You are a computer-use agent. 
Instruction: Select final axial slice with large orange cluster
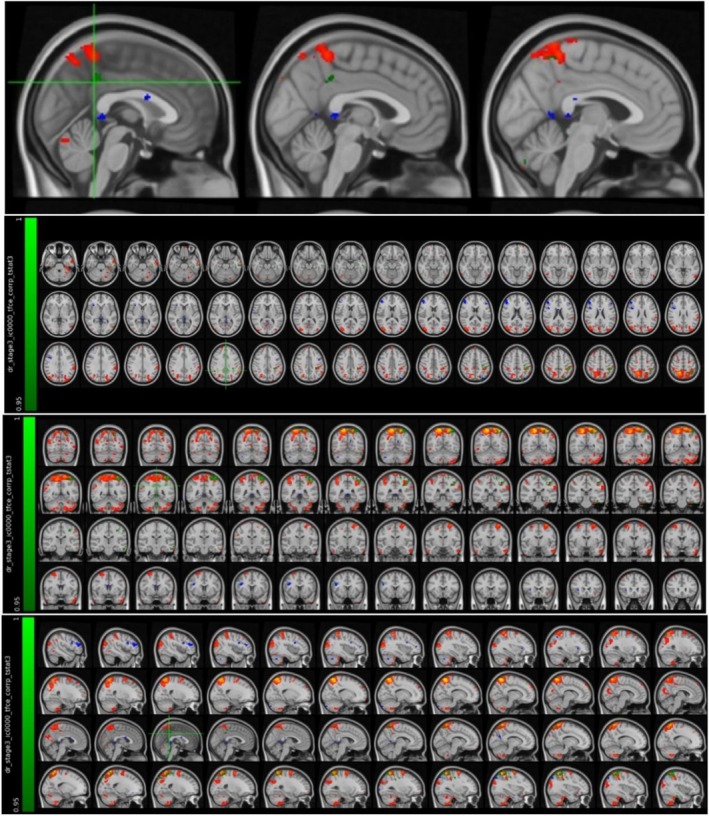(x=683, y=365)
